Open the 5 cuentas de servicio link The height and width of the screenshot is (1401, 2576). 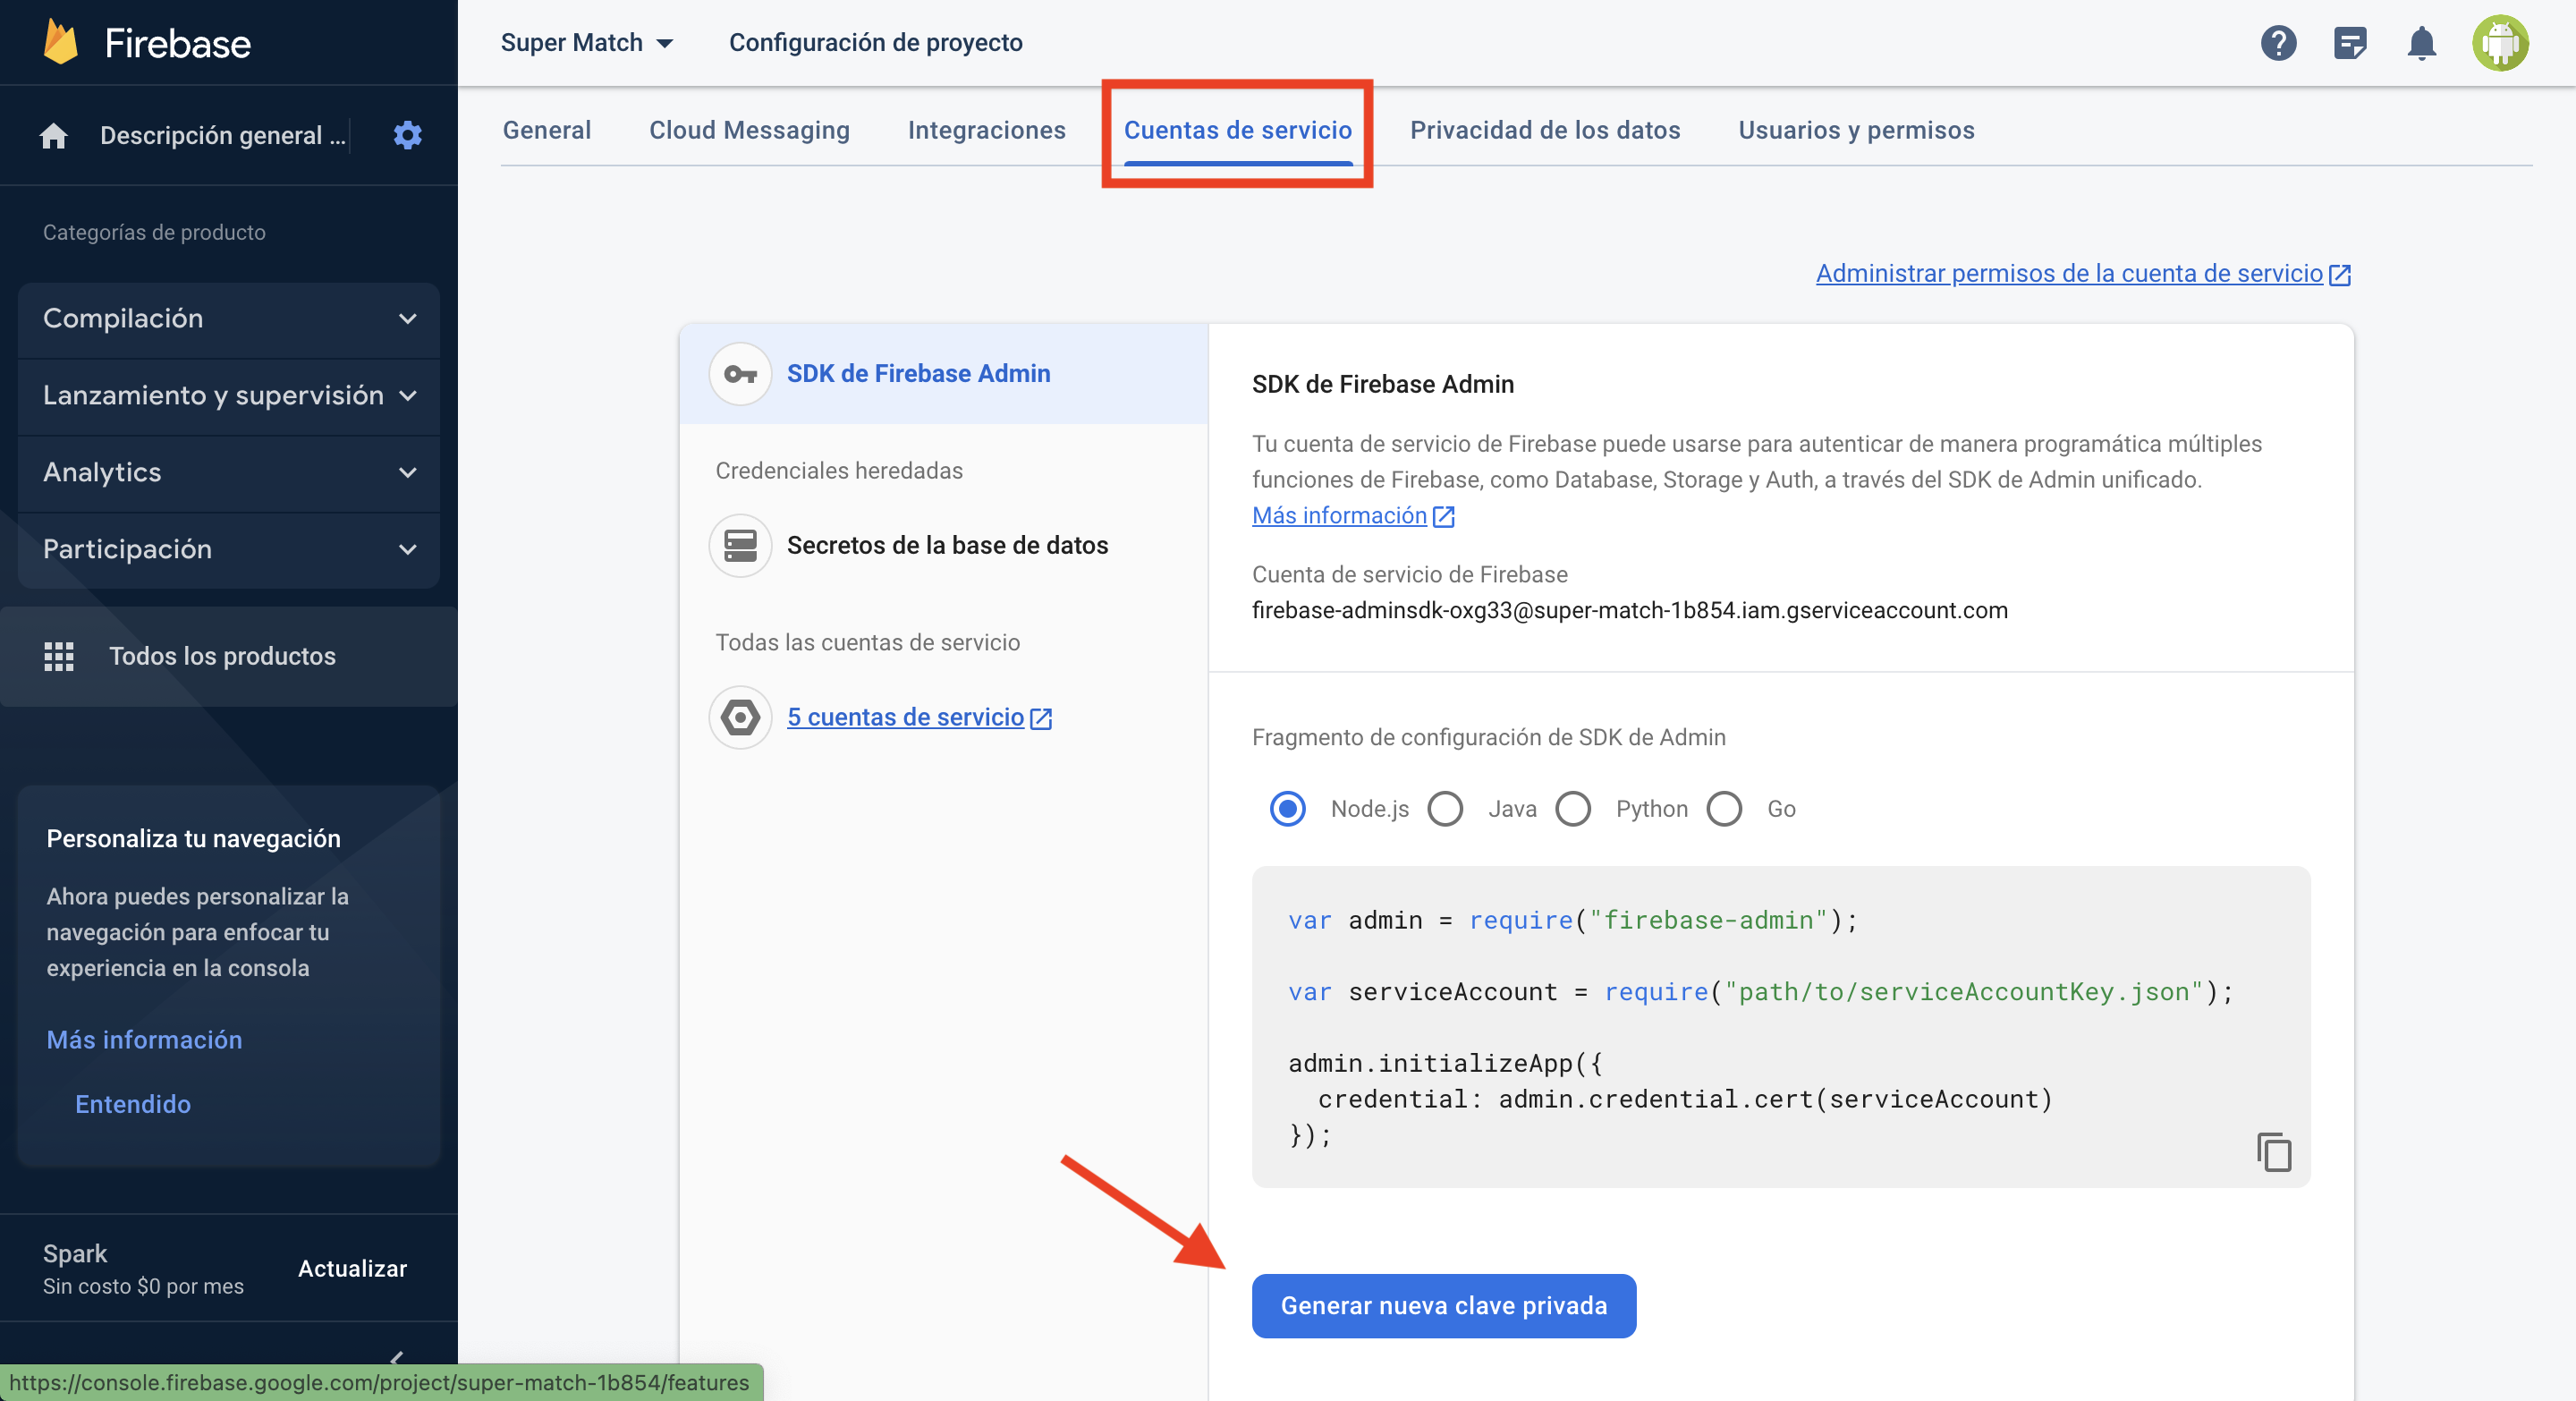905,717
